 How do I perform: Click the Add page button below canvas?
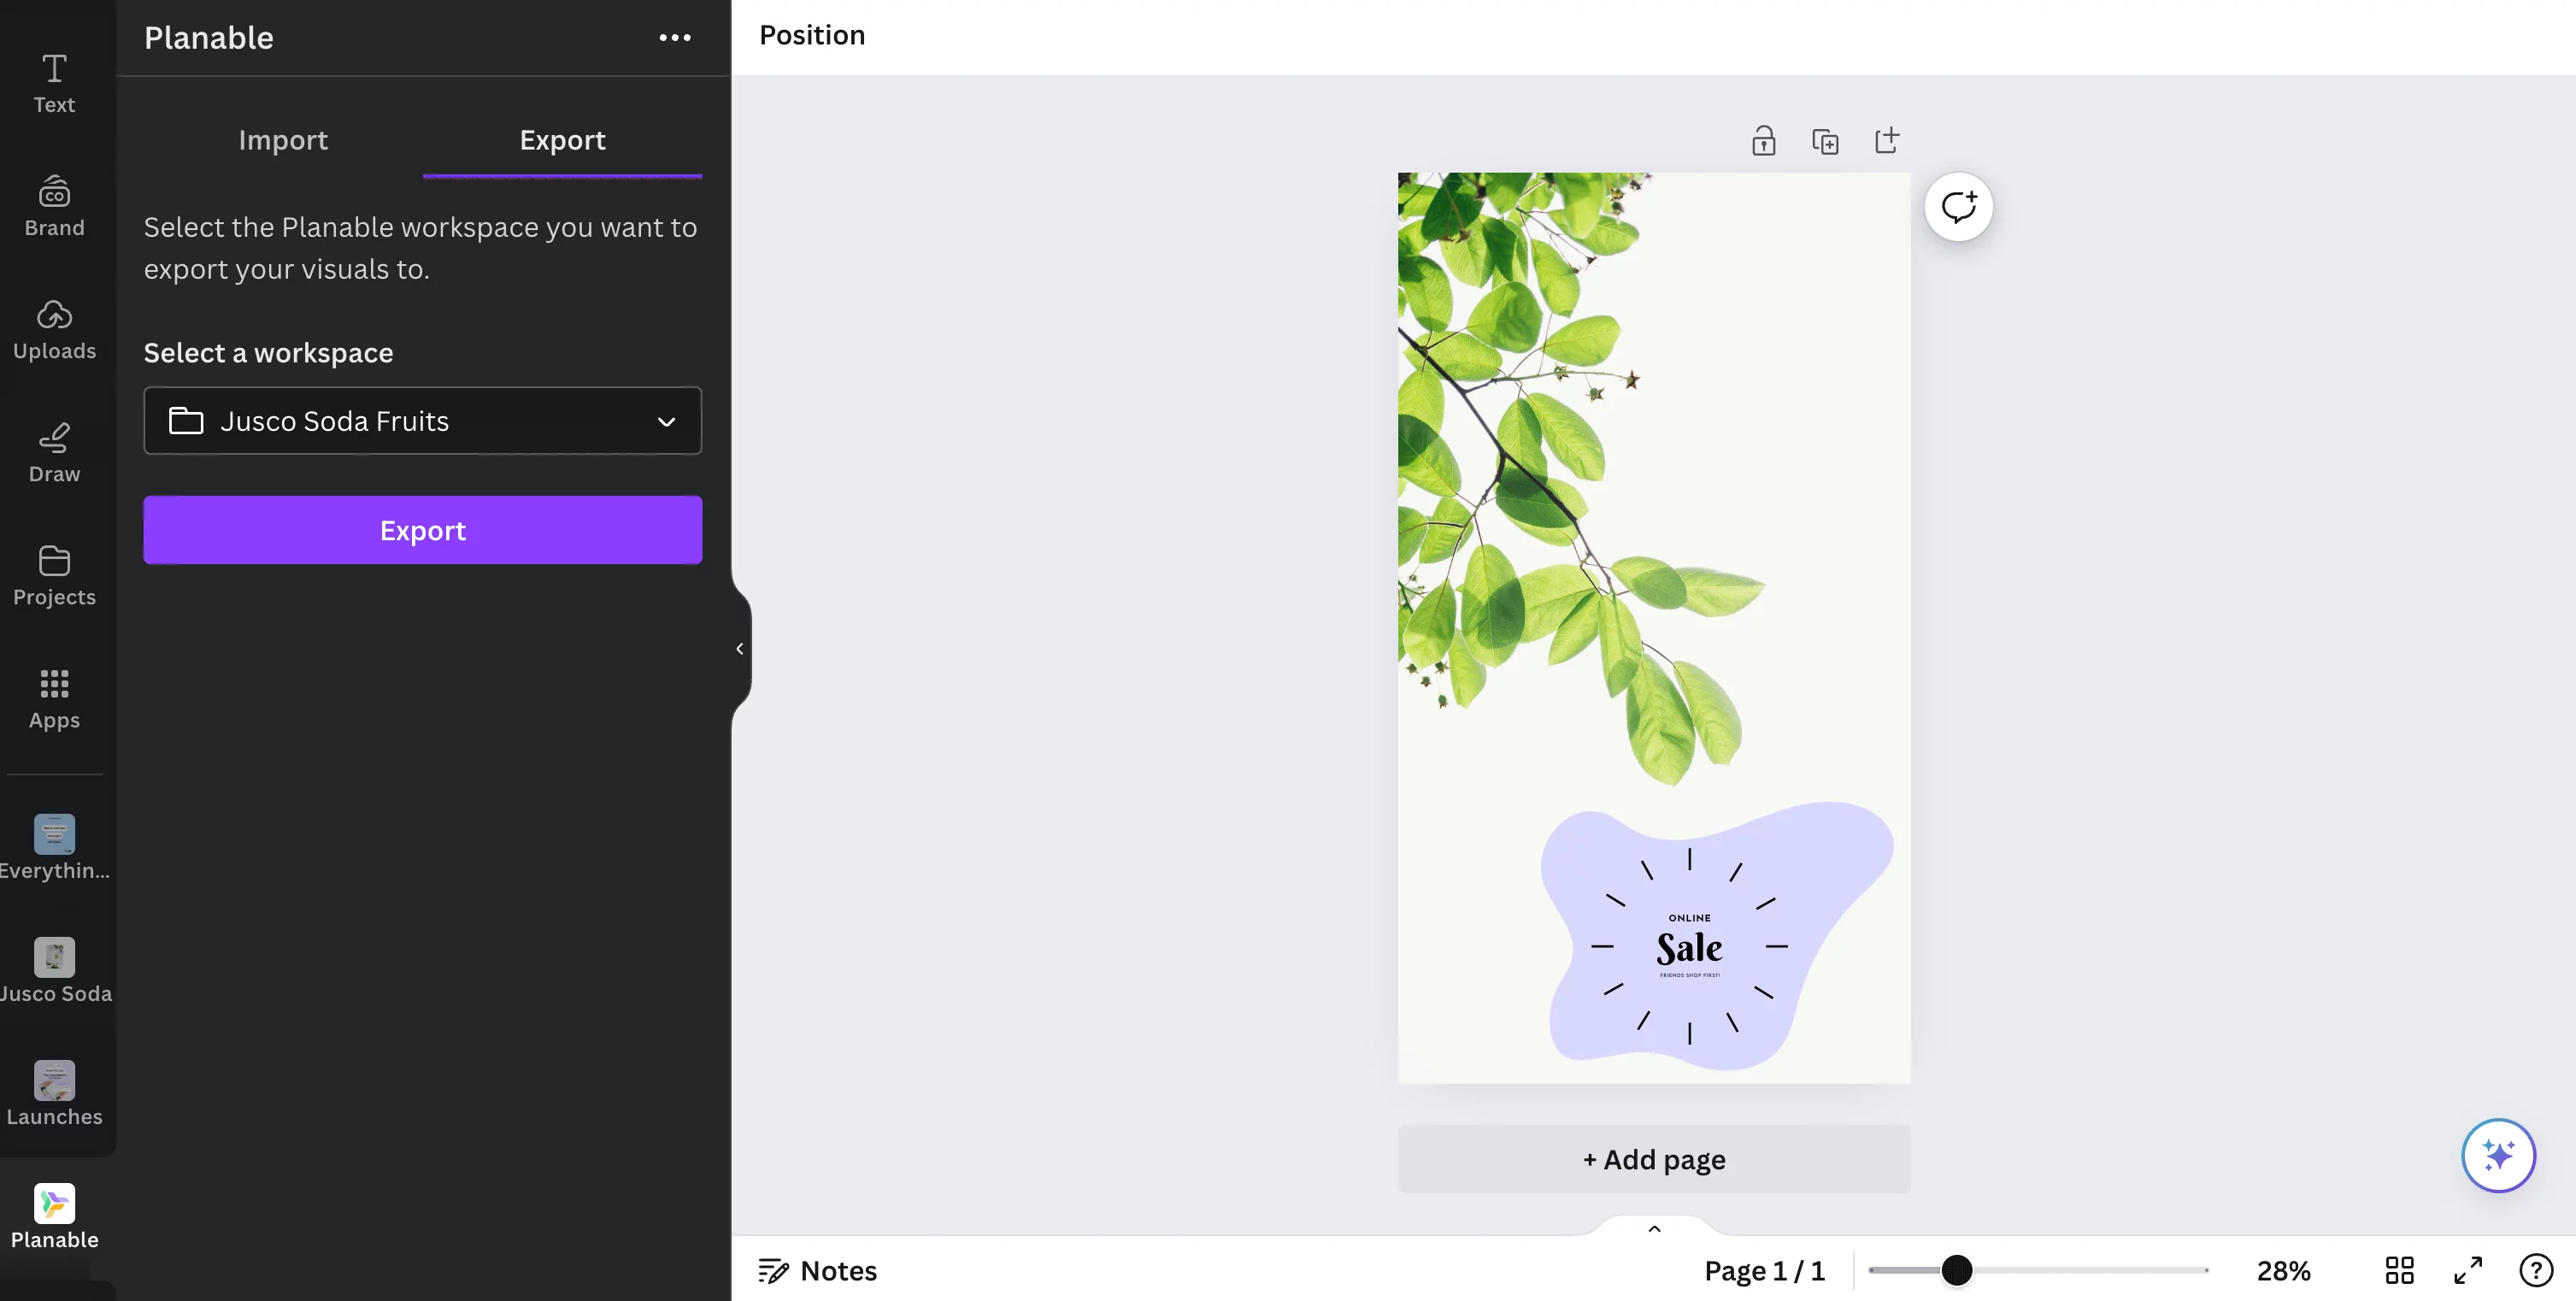1652,1157
